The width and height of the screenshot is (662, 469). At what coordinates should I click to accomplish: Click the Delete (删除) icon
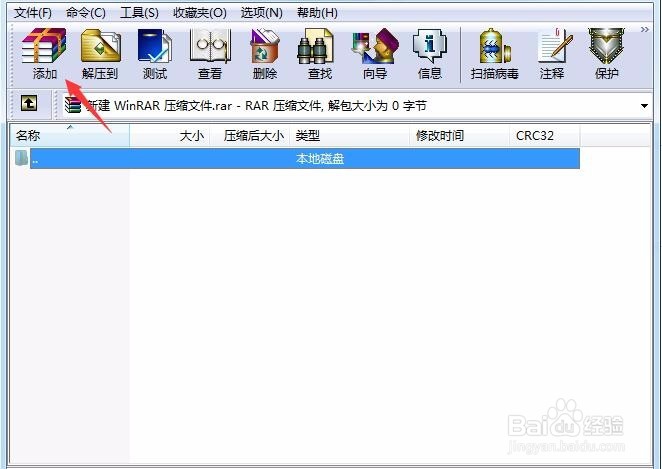[265, 54]
